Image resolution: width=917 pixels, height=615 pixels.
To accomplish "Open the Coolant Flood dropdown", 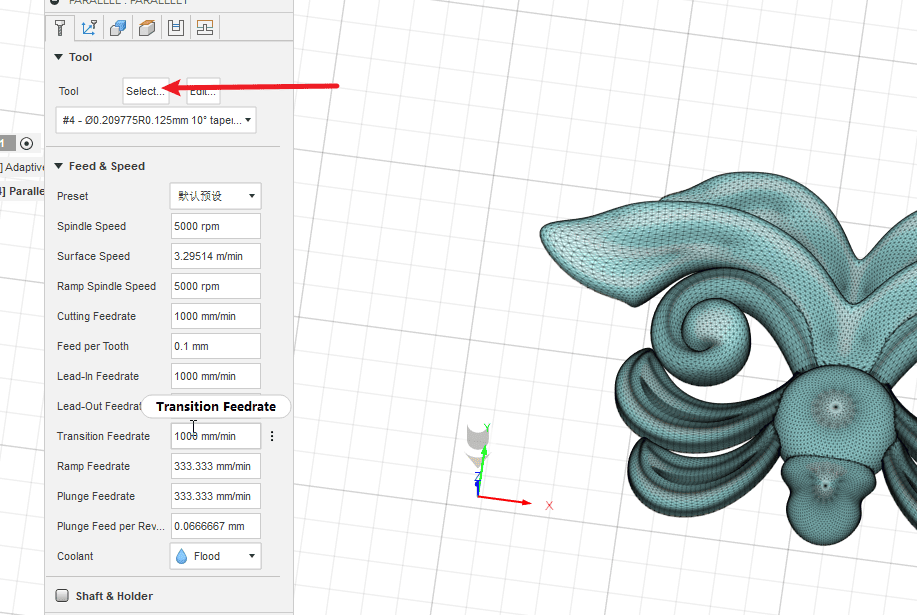I will tap(215, 556).
